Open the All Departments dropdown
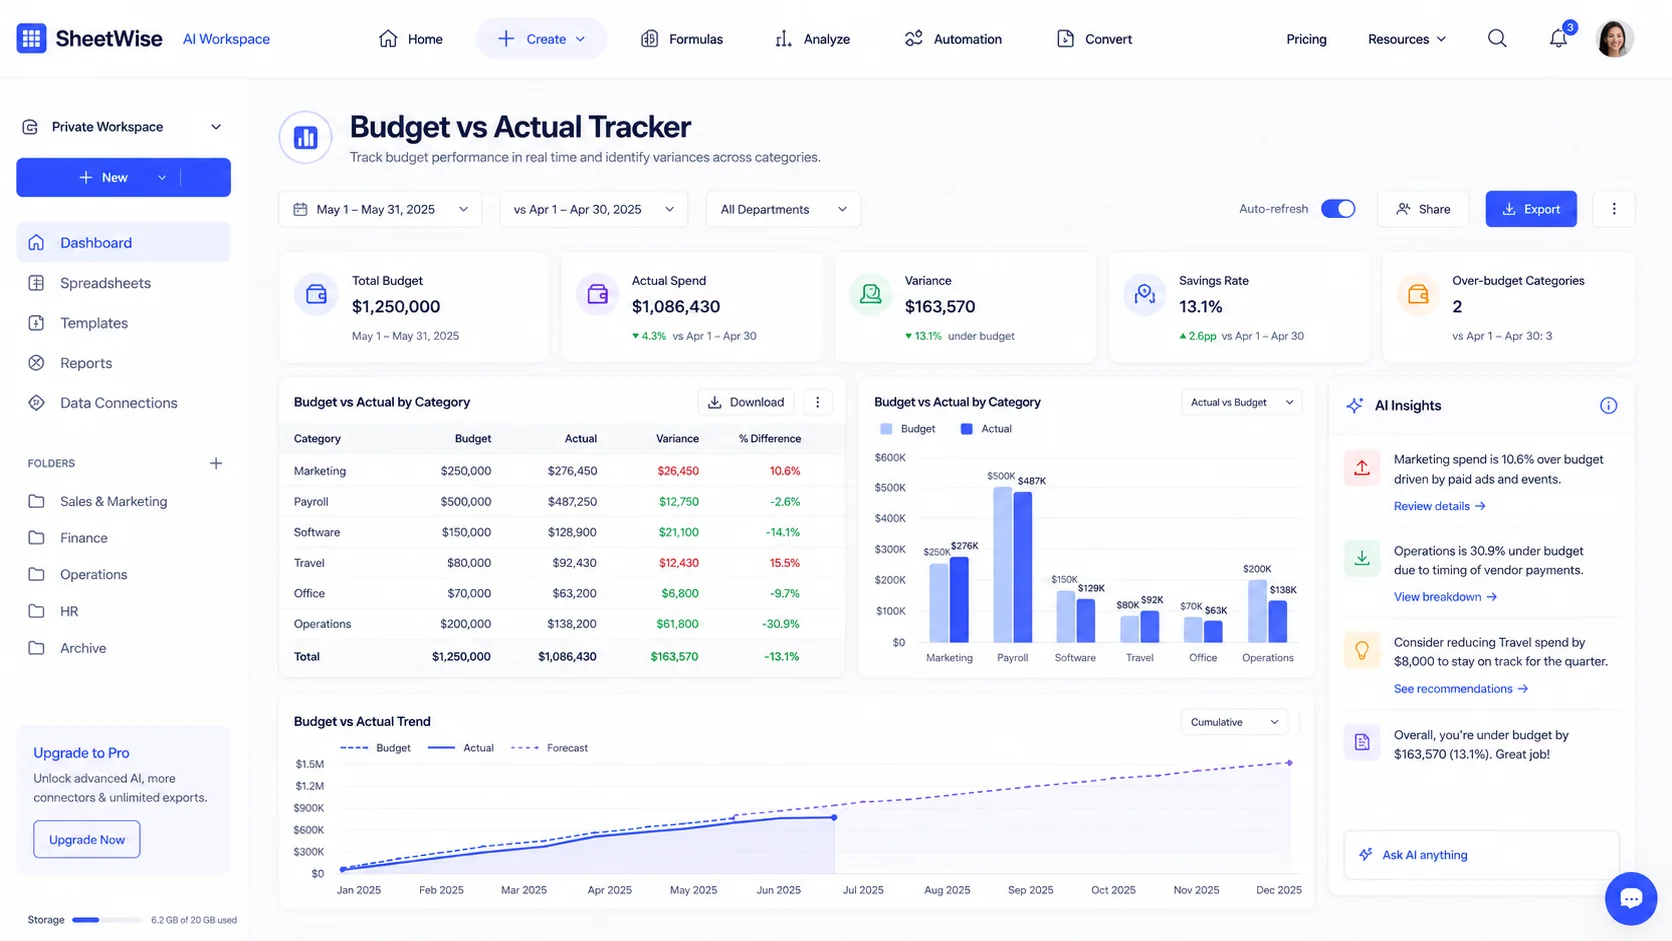Screen dimensions: 1672x941 (x=783, y=209)
